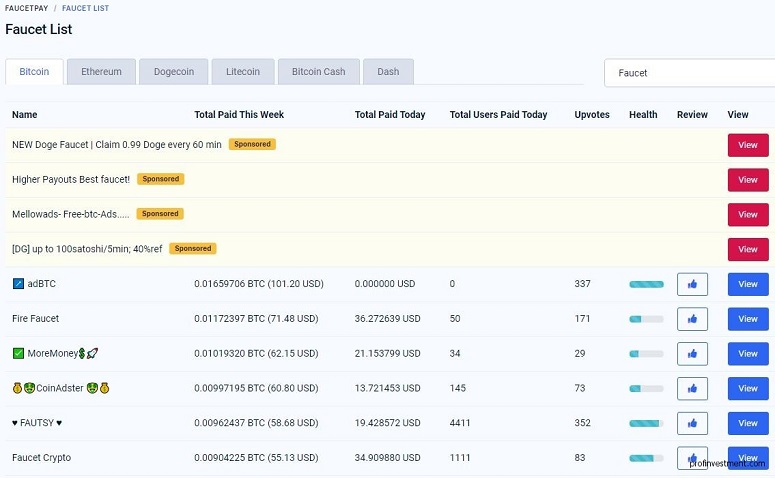Viewport: 775px width, 478px height.
Task: Click the 4411 users paid value
Action: [460, 423]
